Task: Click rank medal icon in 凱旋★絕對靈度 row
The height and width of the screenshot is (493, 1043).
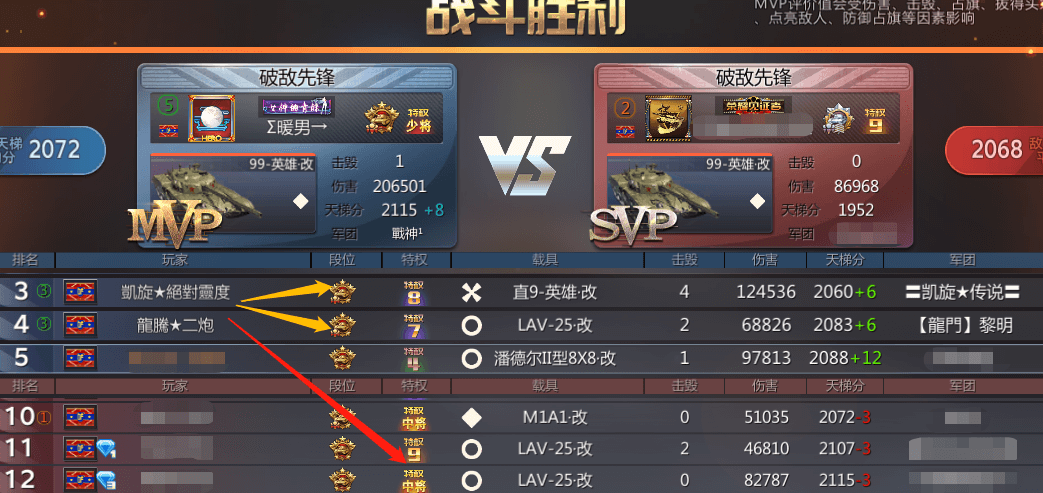Action: tap(343, 292)
